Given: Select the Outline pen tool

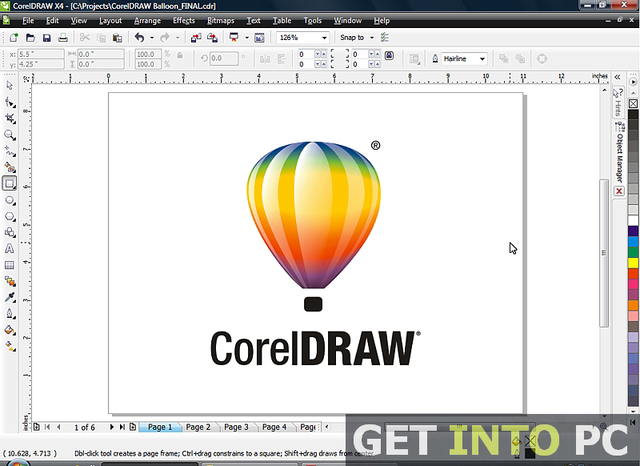Looking at the screenshot, I should [x=9, y=314].
